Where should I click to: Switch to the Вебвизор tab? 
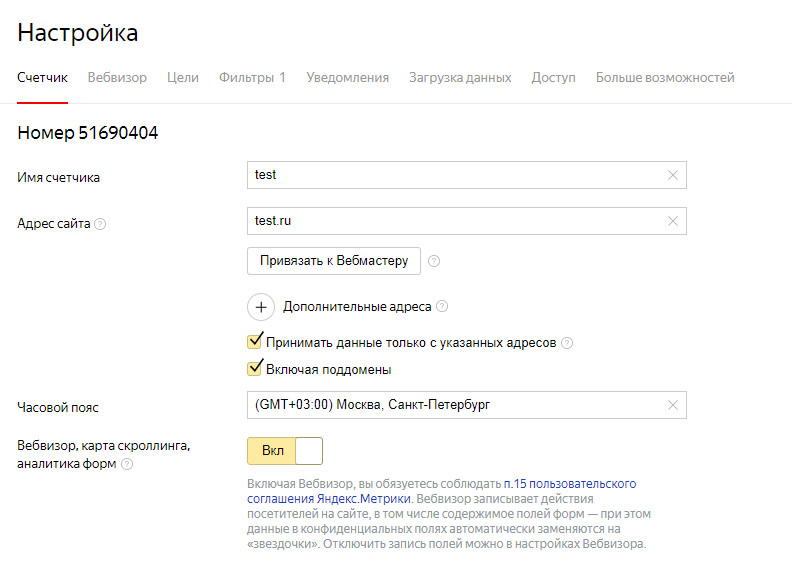coord(117,78)
